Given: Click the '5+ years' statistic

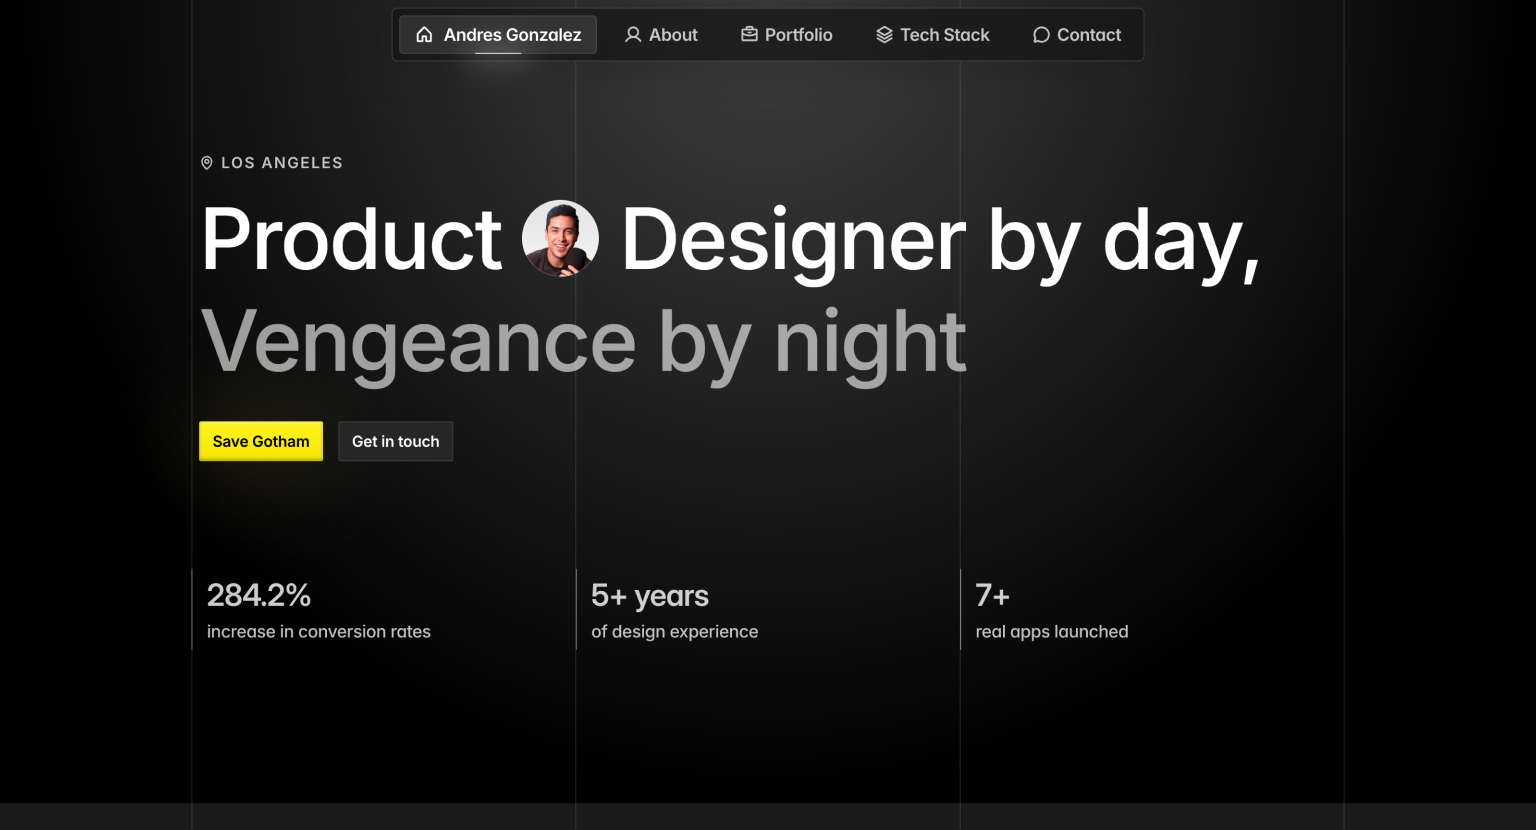Looking at the screenshot, I should click(650, 596).
